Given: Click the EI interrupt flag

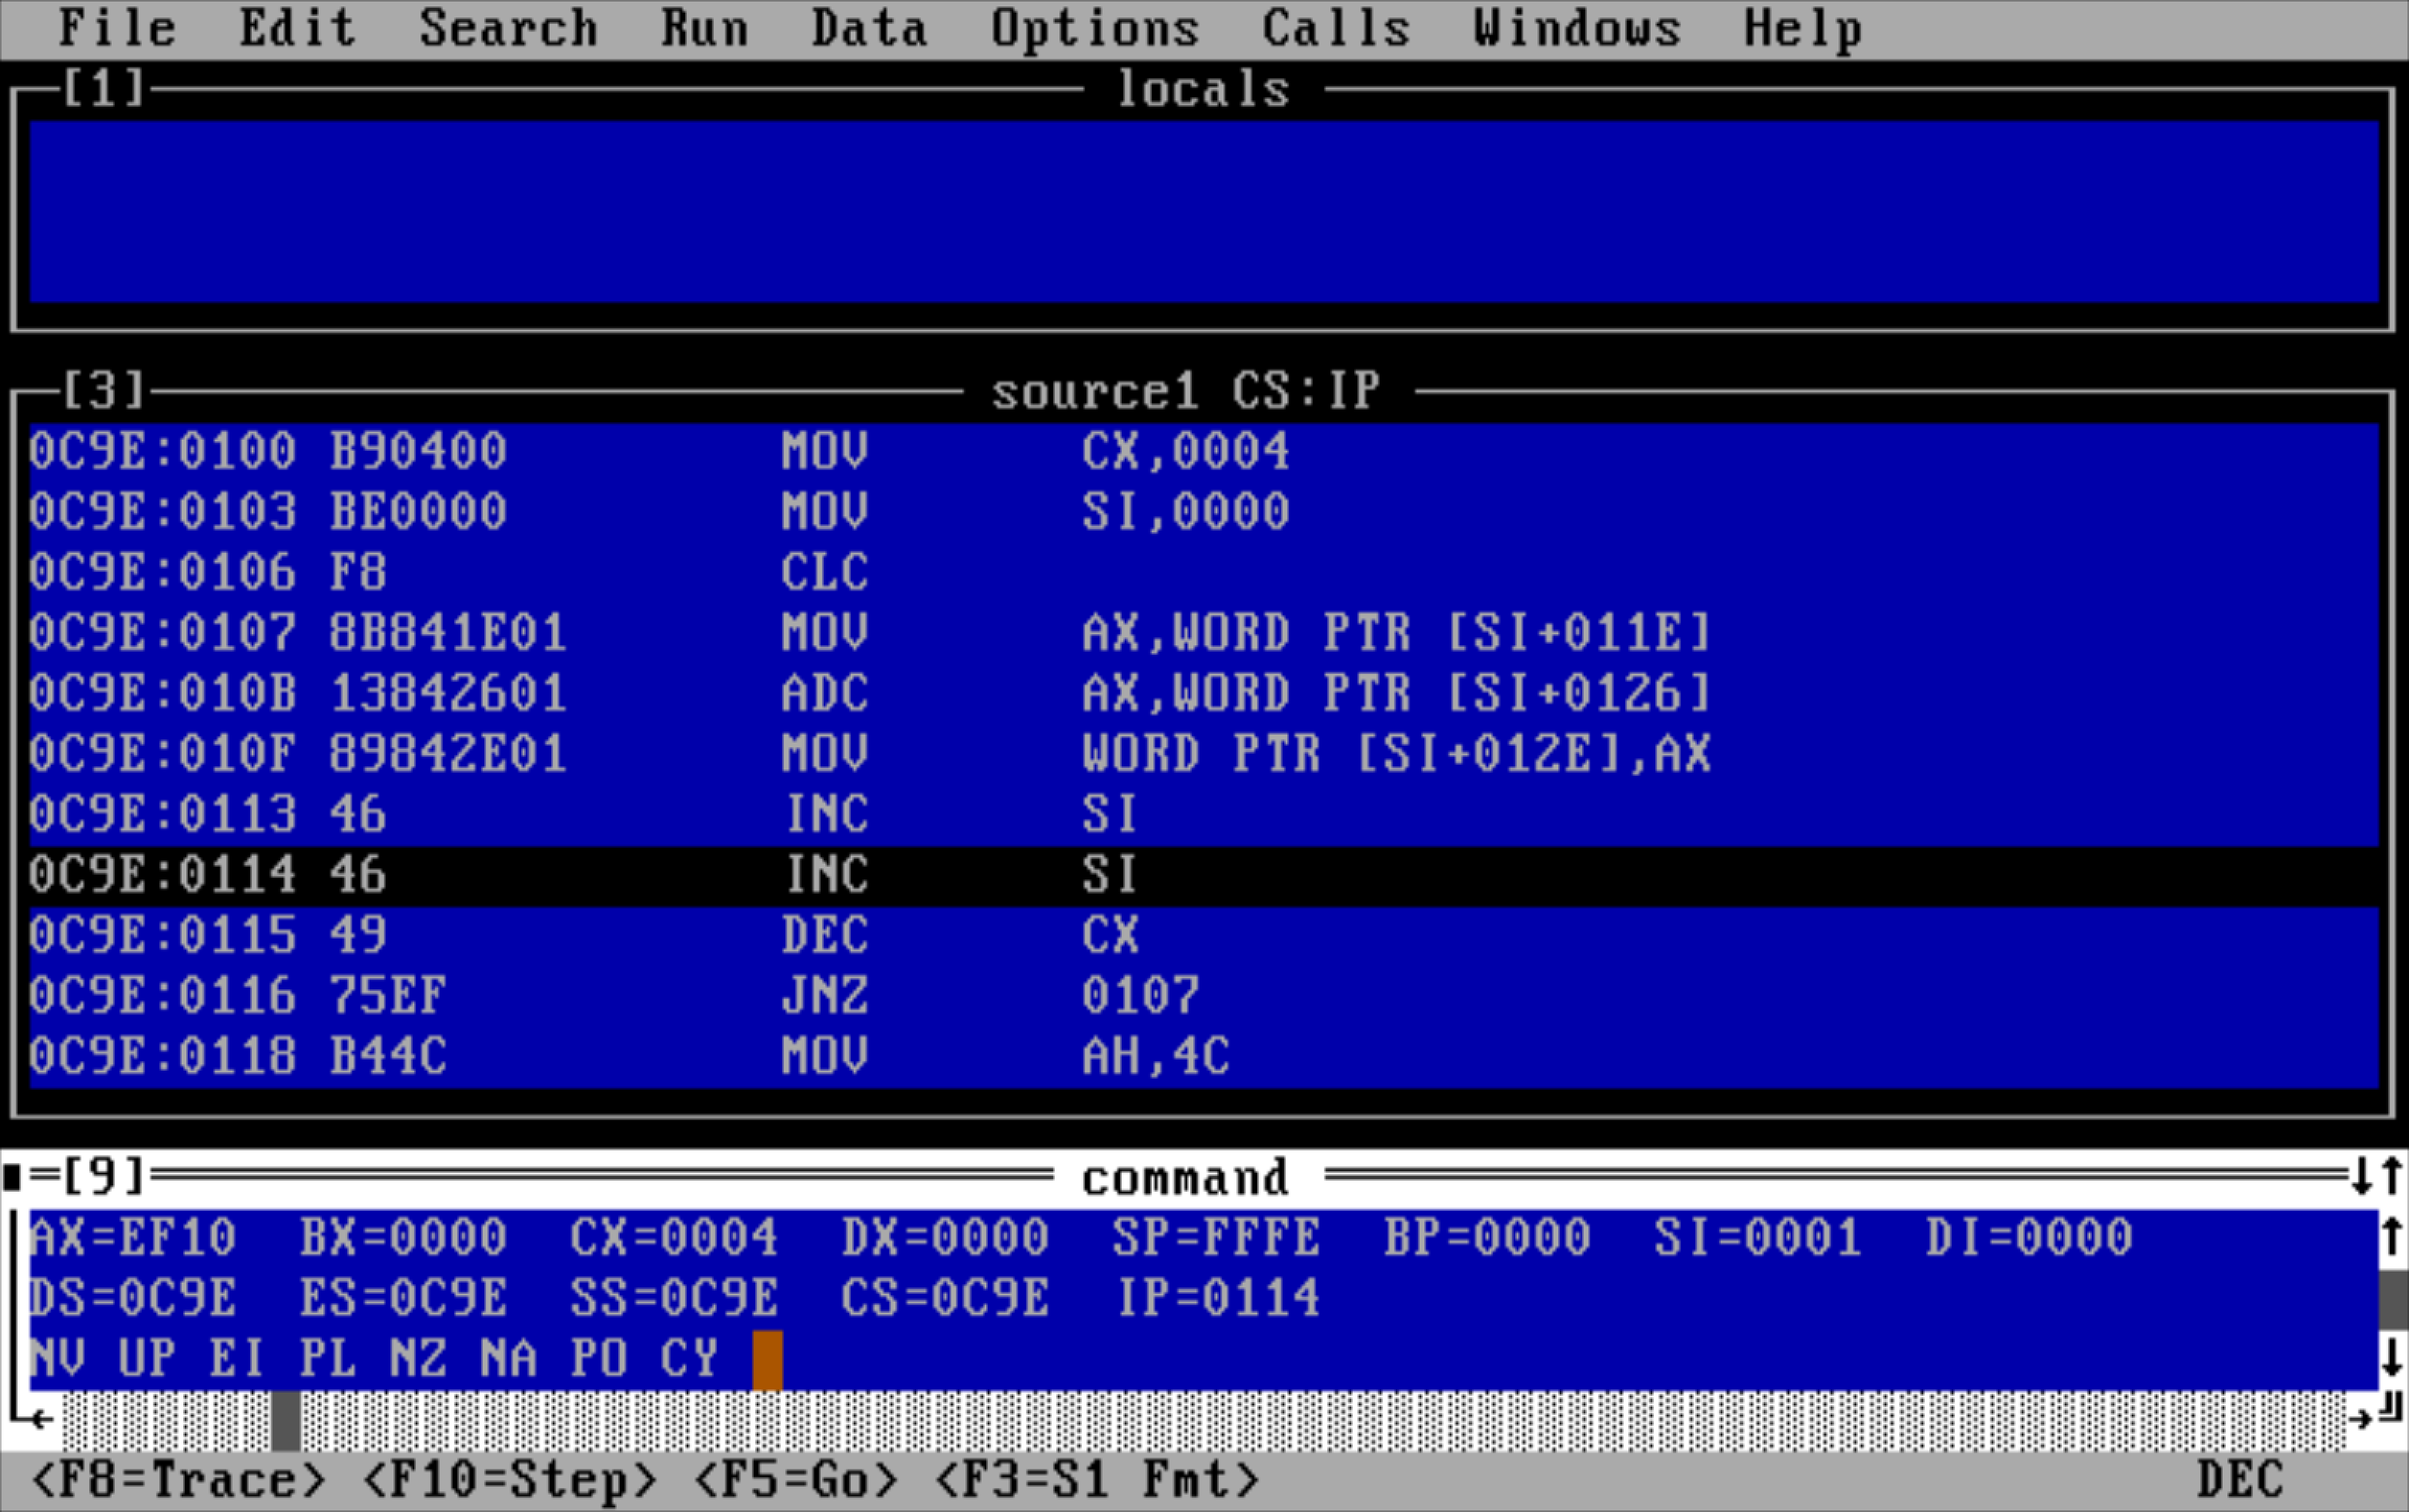Looking at the screenshot, I should [x=237, y=1359].
